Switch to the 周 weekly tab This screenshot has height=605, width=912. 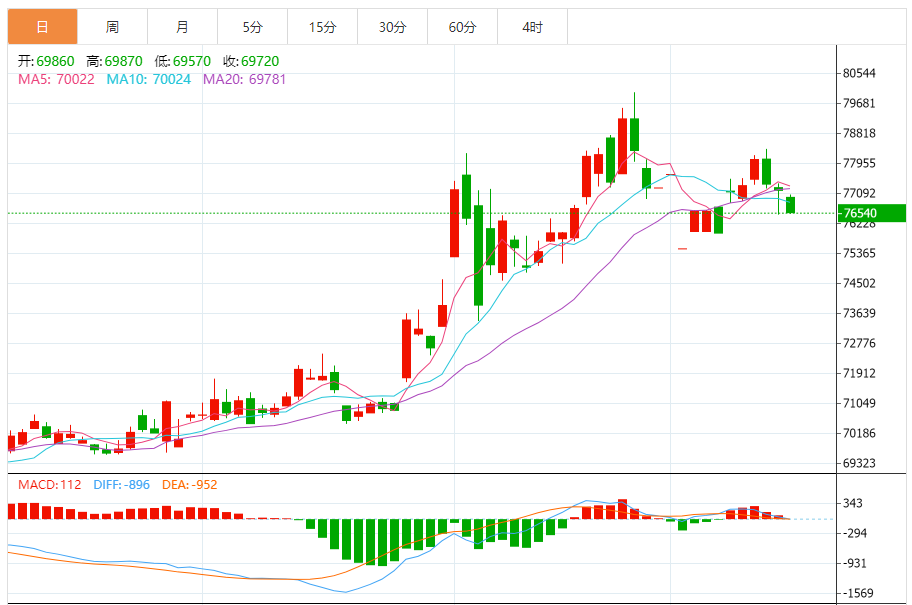(x=112, y=27)
